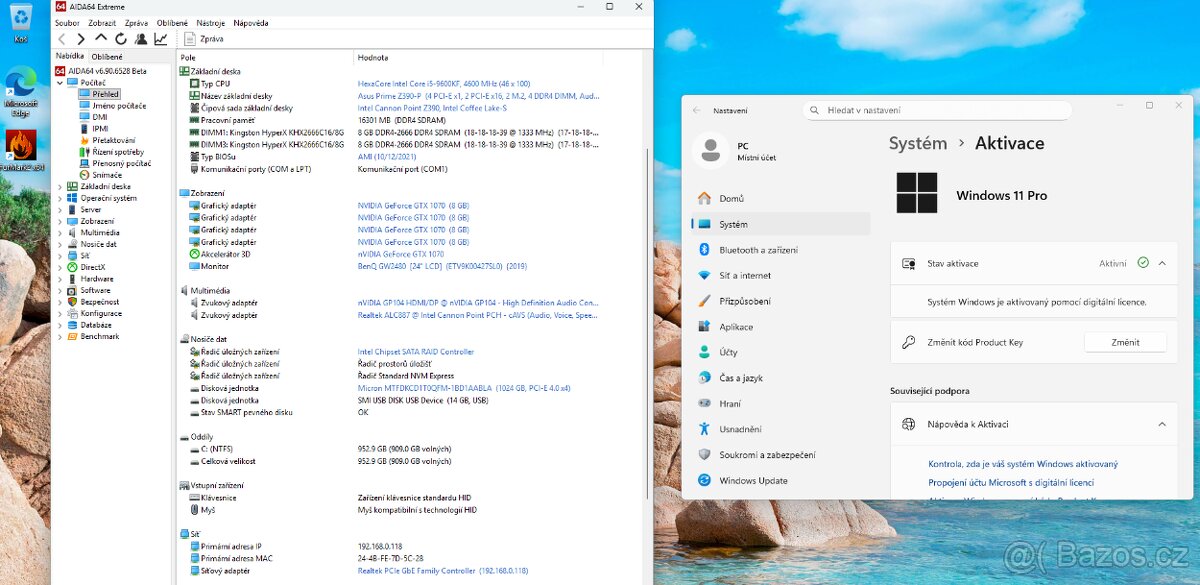This screenshot has width=1200, height=585.
Task: Expand the Základní deska tree node
Action: point(60,187)
